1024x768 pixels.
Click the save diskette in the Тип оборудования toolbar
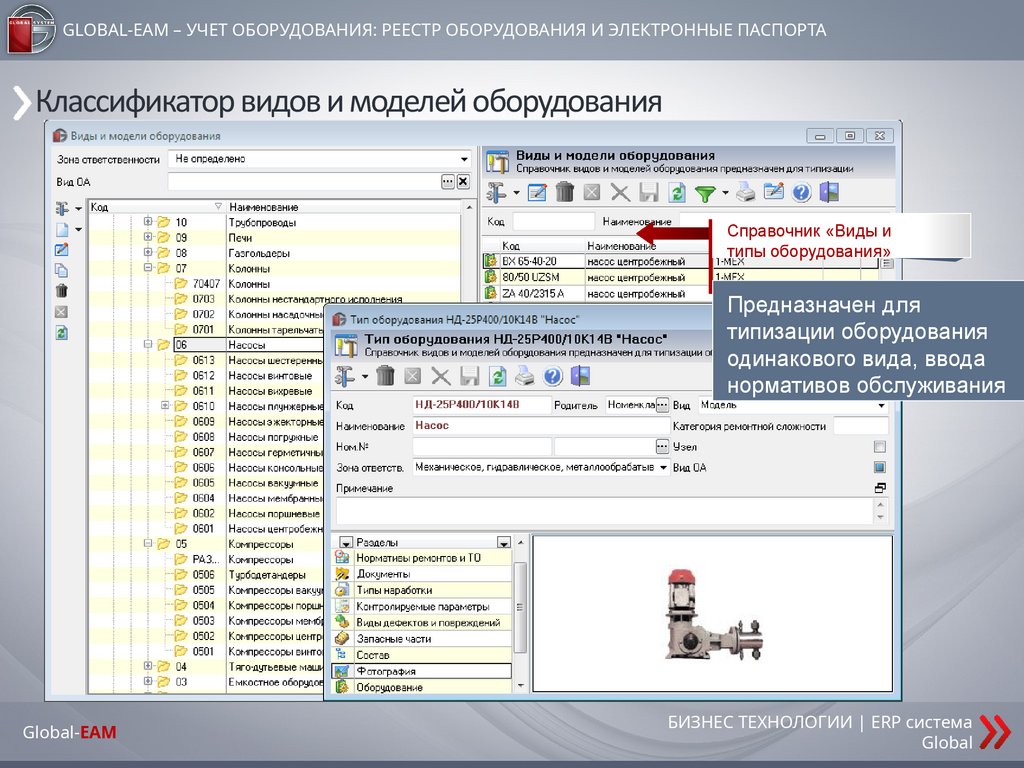pyautogui.click(x=469, y=376)
